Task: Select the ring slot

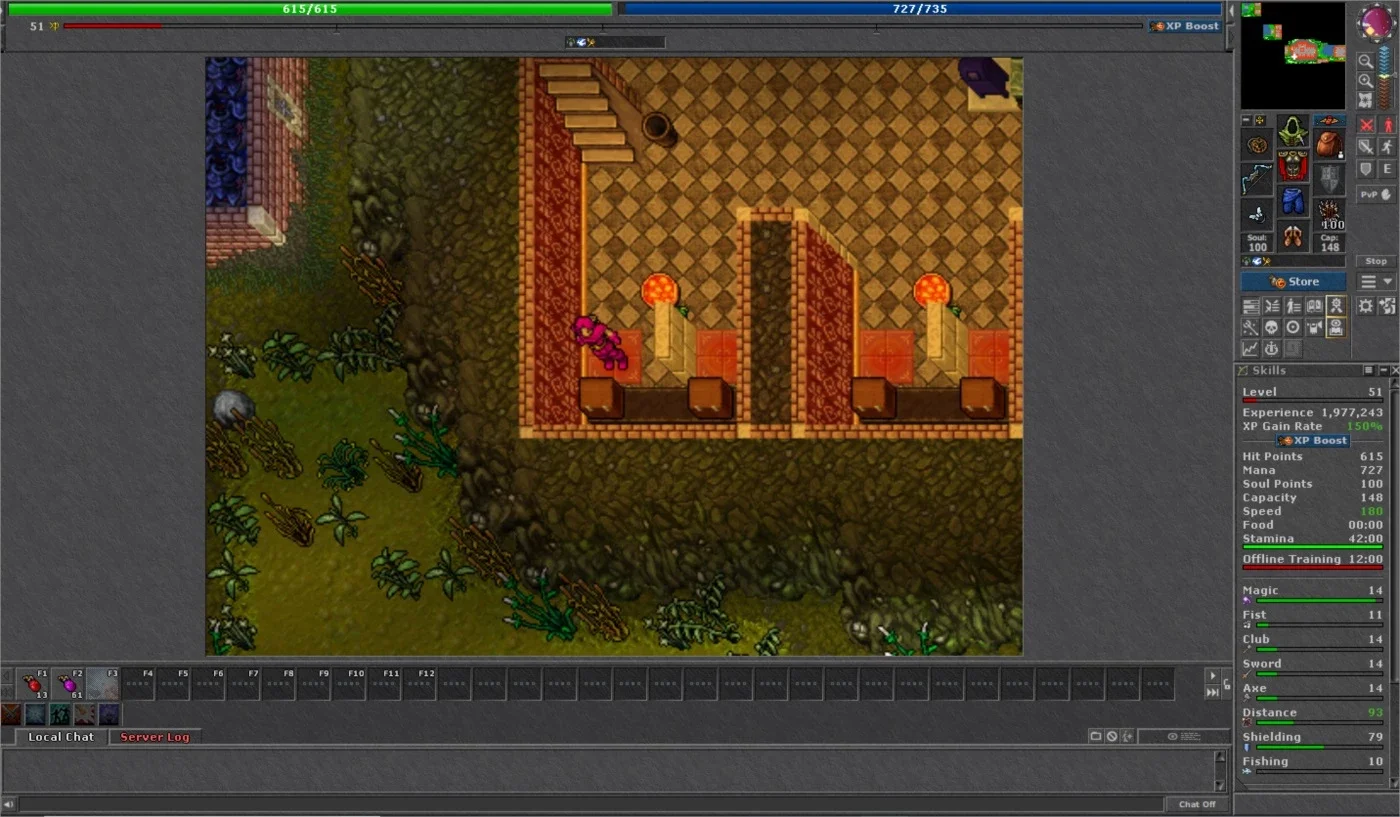Action: pyautogui.click(x=1256, y=213)
